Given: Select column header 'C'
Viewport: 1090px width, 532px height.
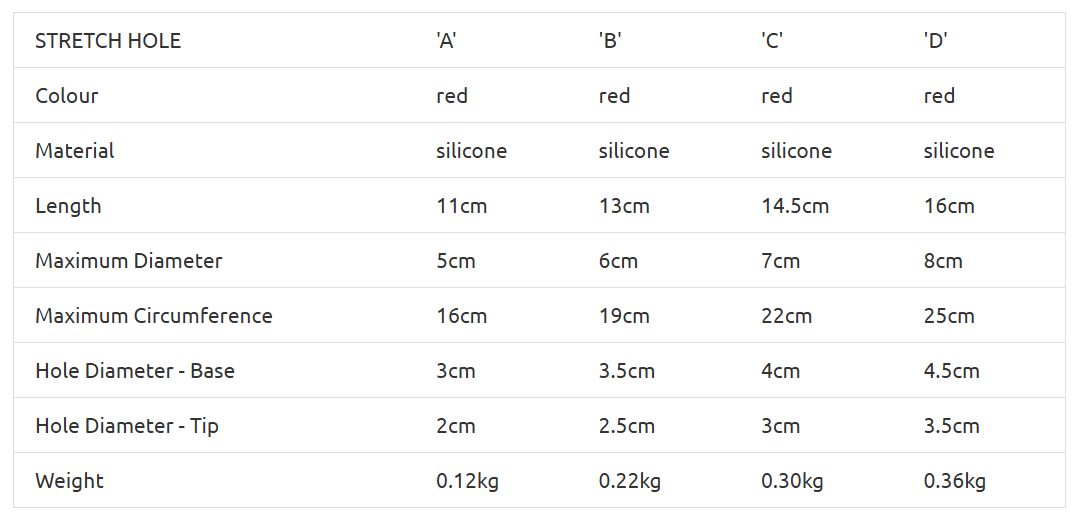Looking at the screenshot, I should (x=772, y=41).
